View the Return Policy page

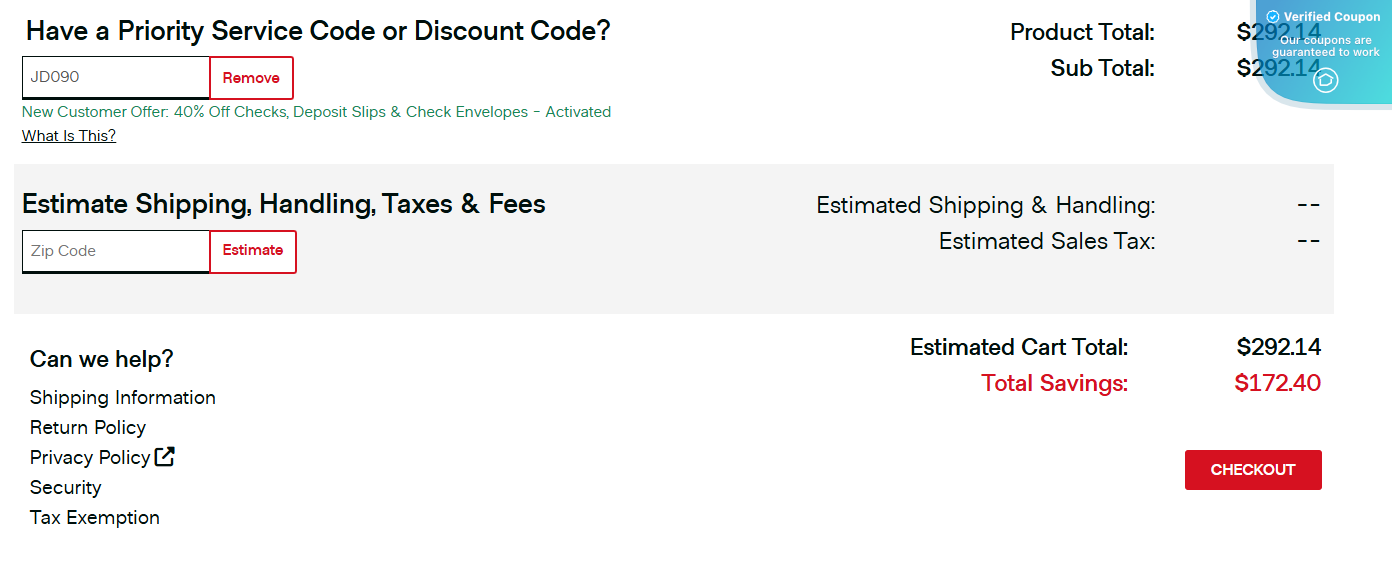coord(88,427)
